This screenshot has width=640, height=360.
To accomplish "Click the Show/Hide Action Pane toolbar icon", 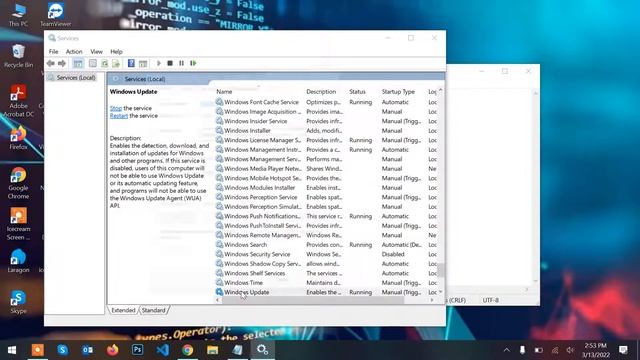I will (143, 63).
